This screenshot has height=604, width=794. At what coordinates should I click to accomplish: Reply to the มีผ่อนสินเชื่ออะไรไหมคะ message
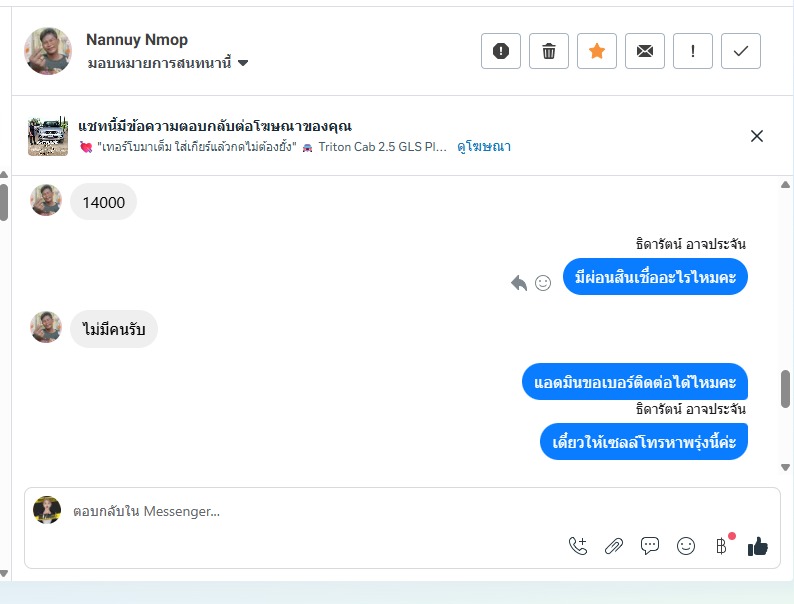(519, 283)
